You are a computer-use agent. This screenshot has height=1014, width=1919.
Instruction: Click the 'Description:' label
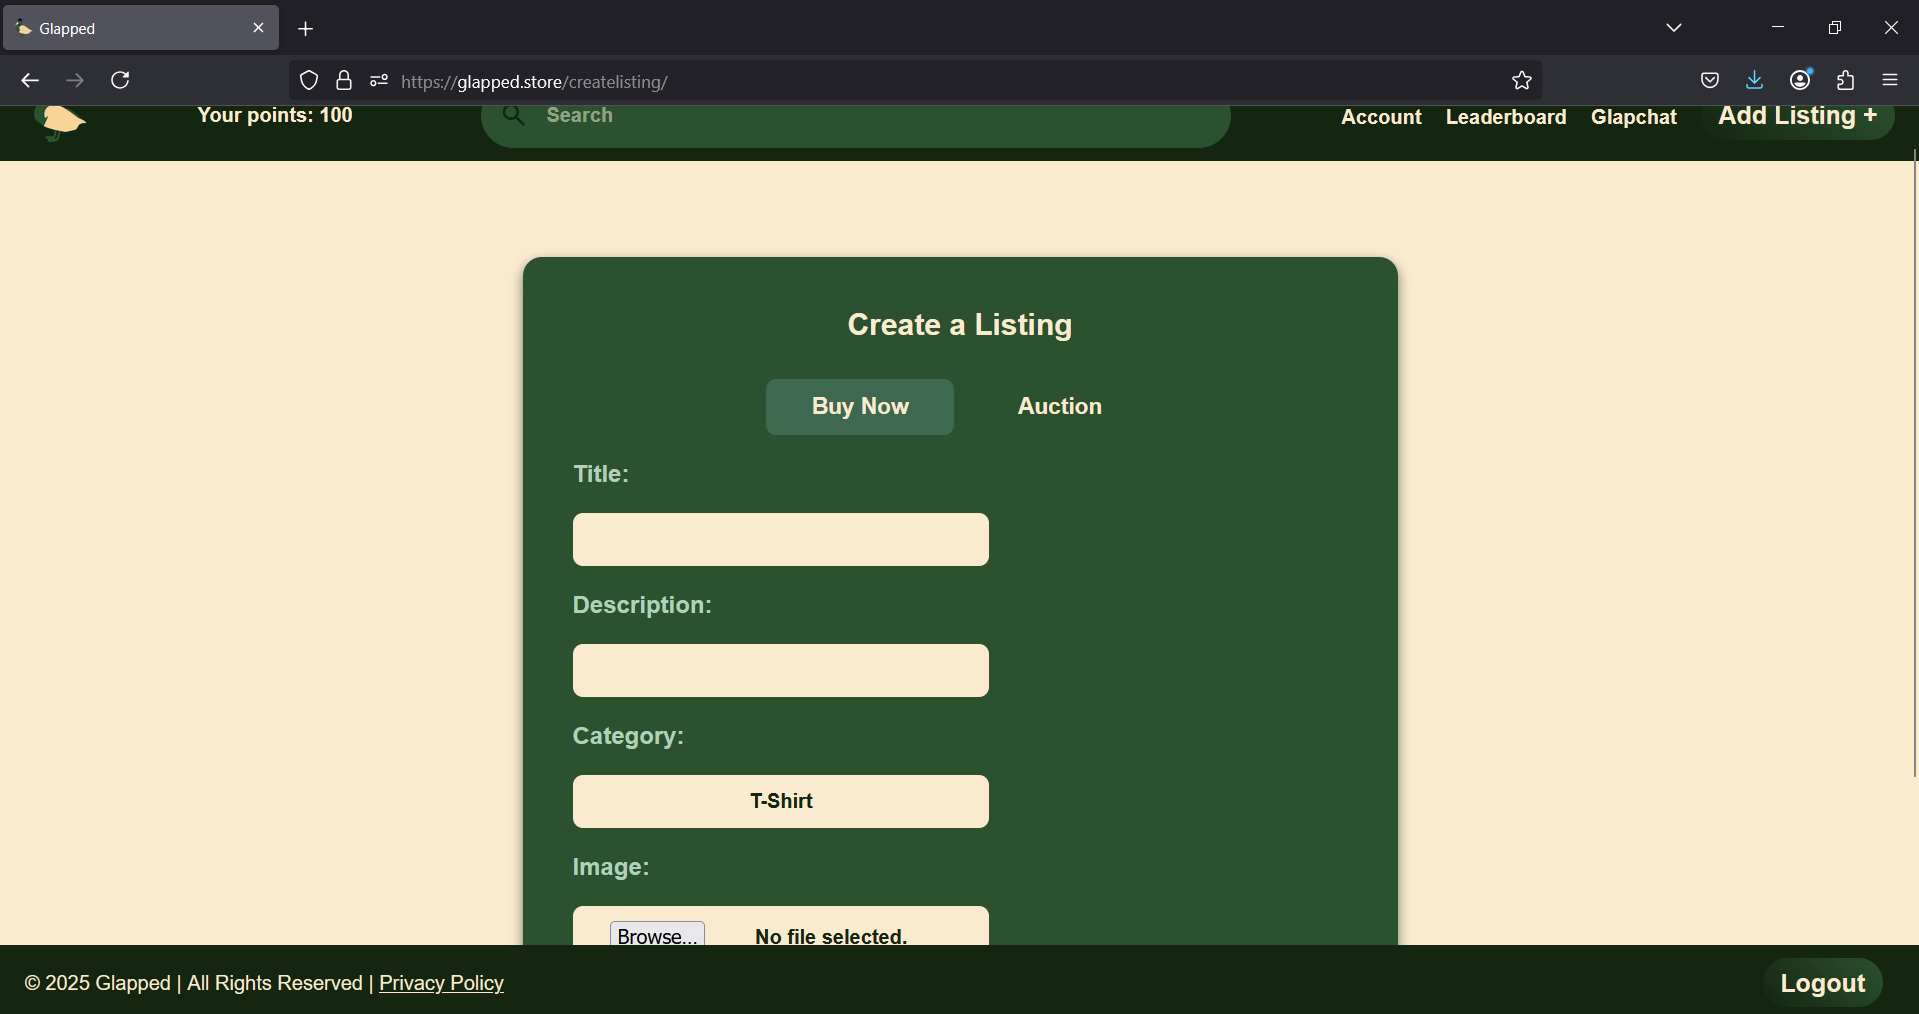(x=642, y=605)
